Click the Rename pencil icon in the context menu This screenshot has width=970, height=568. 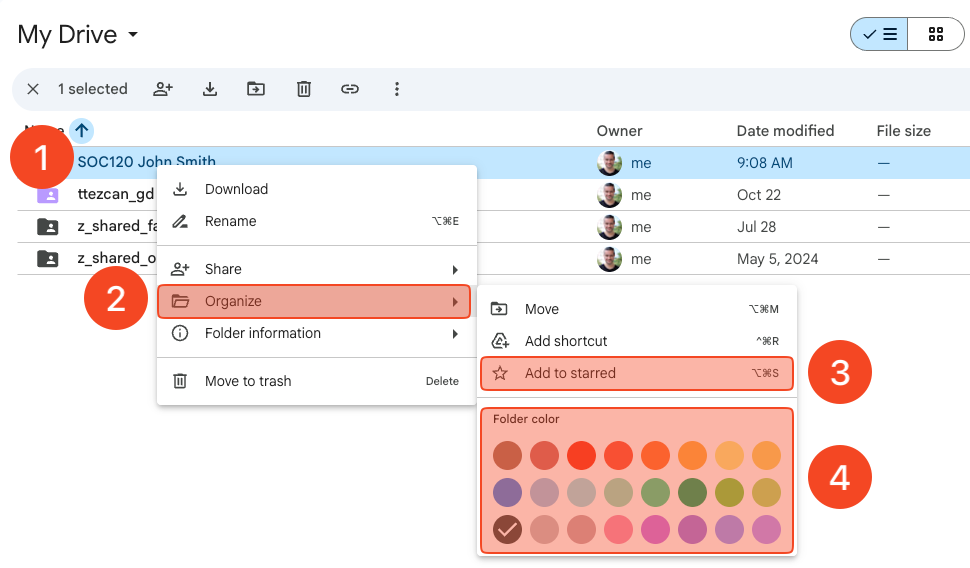pos(180,221)
